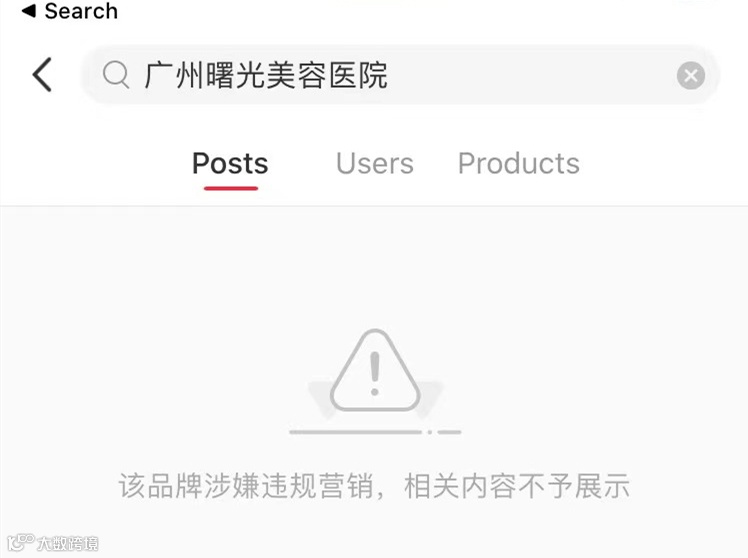Open the Products tab

point(519,164)
